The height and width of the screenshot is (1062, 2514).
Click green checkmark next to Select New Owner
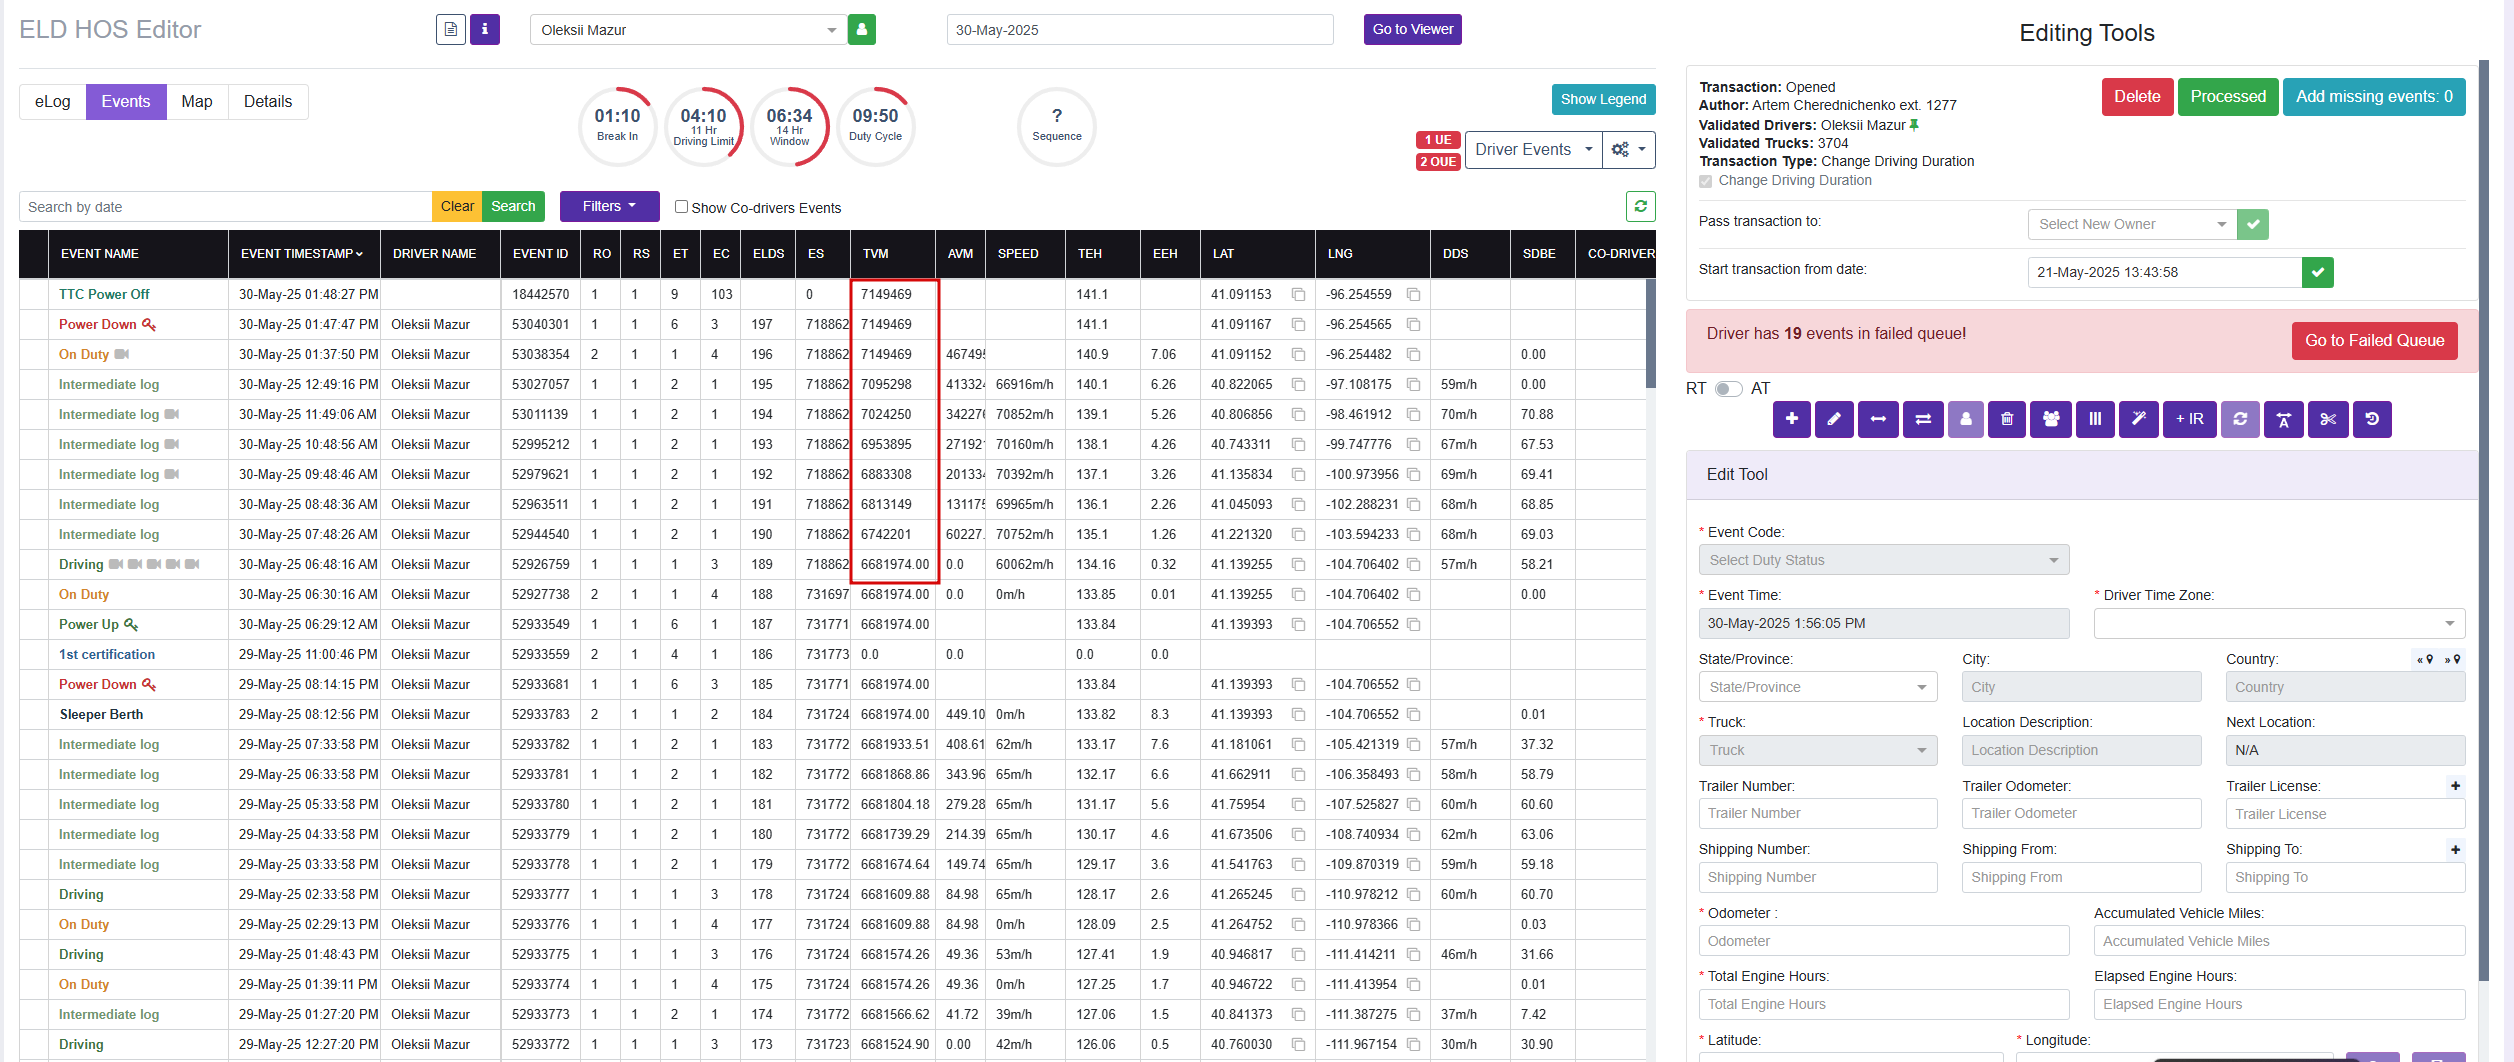click(x=2252, y=224)
